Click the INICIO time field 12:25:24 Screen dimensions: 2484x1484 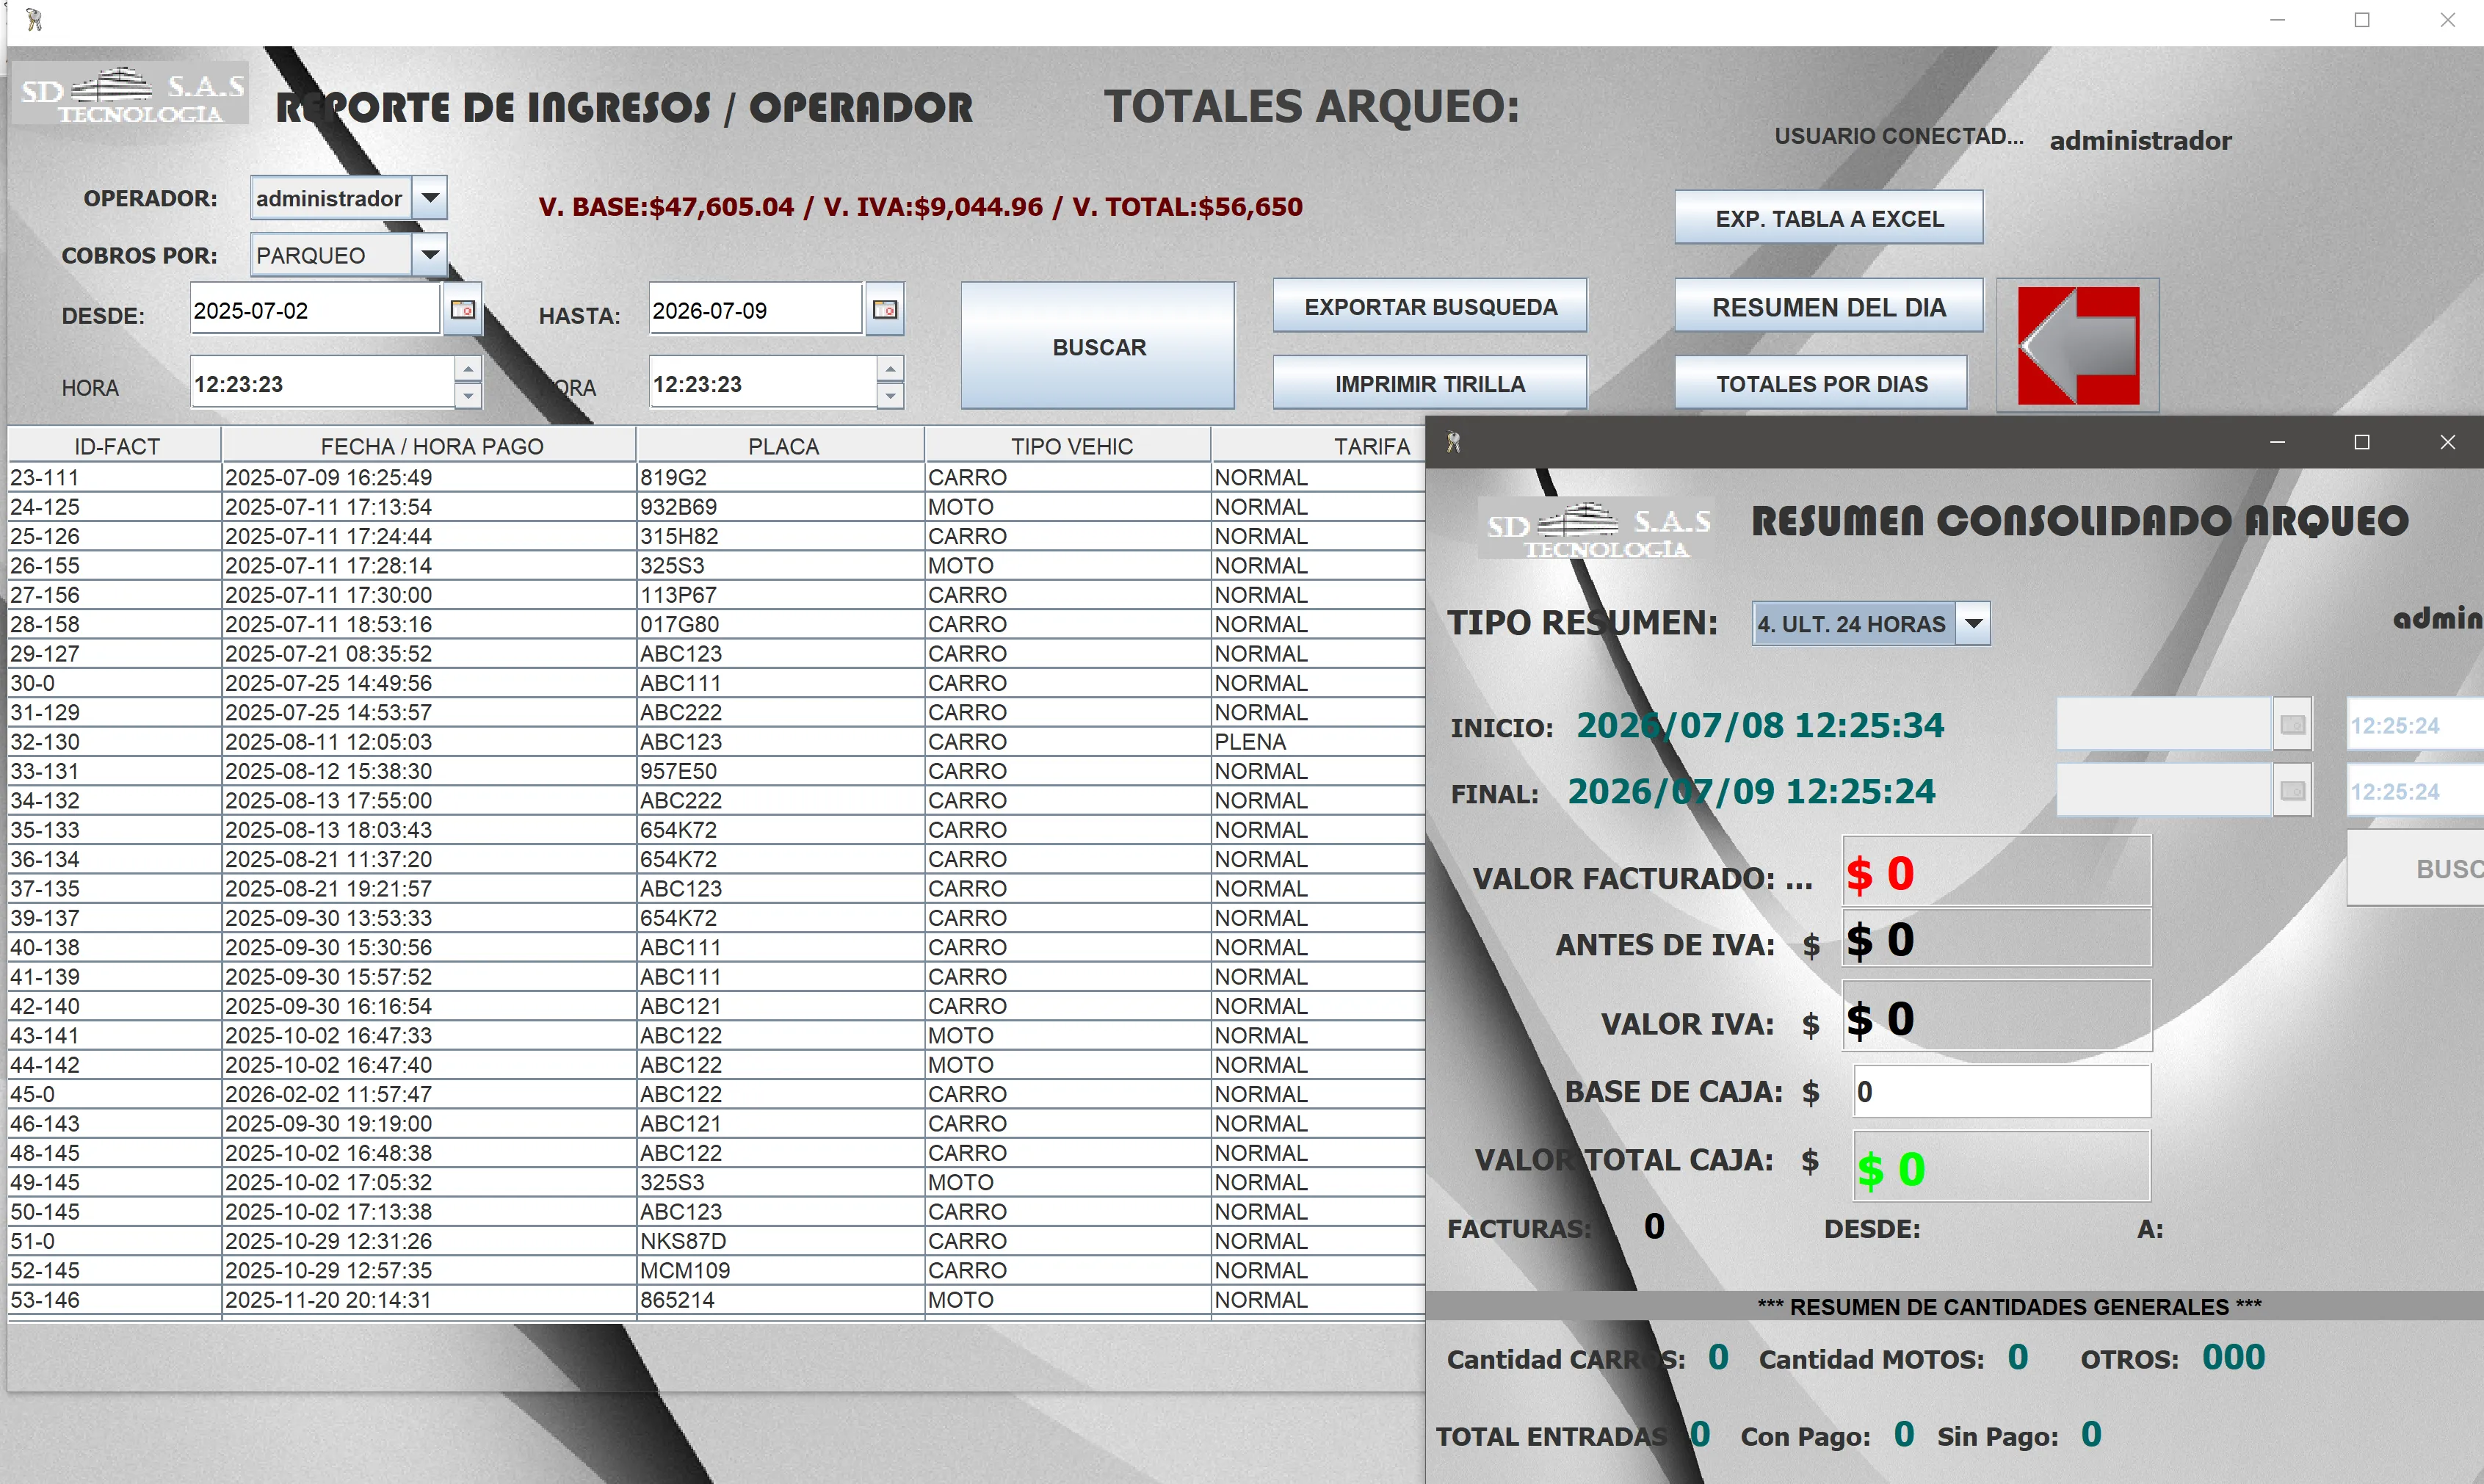click(x=2415, y=724)
